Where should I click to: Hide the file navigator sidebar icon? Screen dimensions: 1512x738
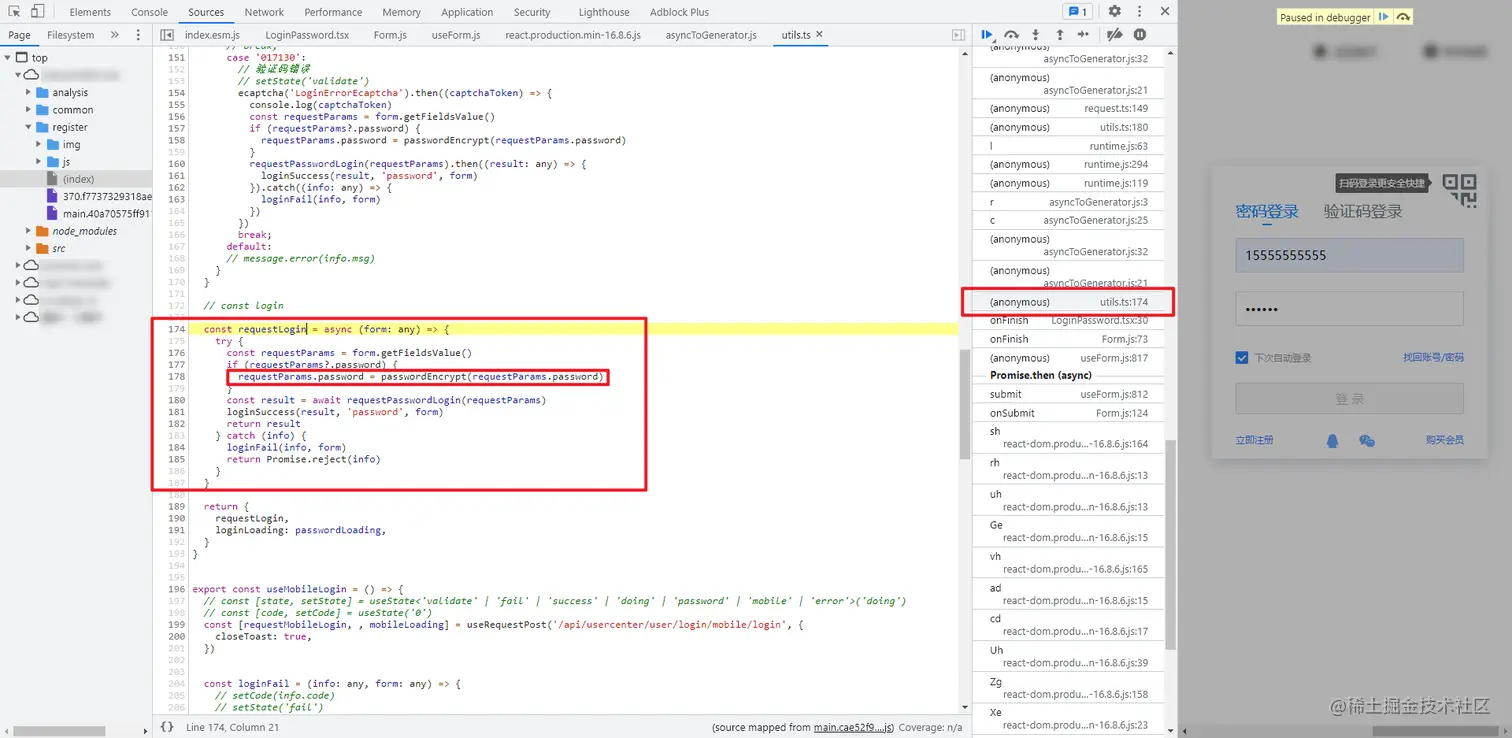[167, 35]
